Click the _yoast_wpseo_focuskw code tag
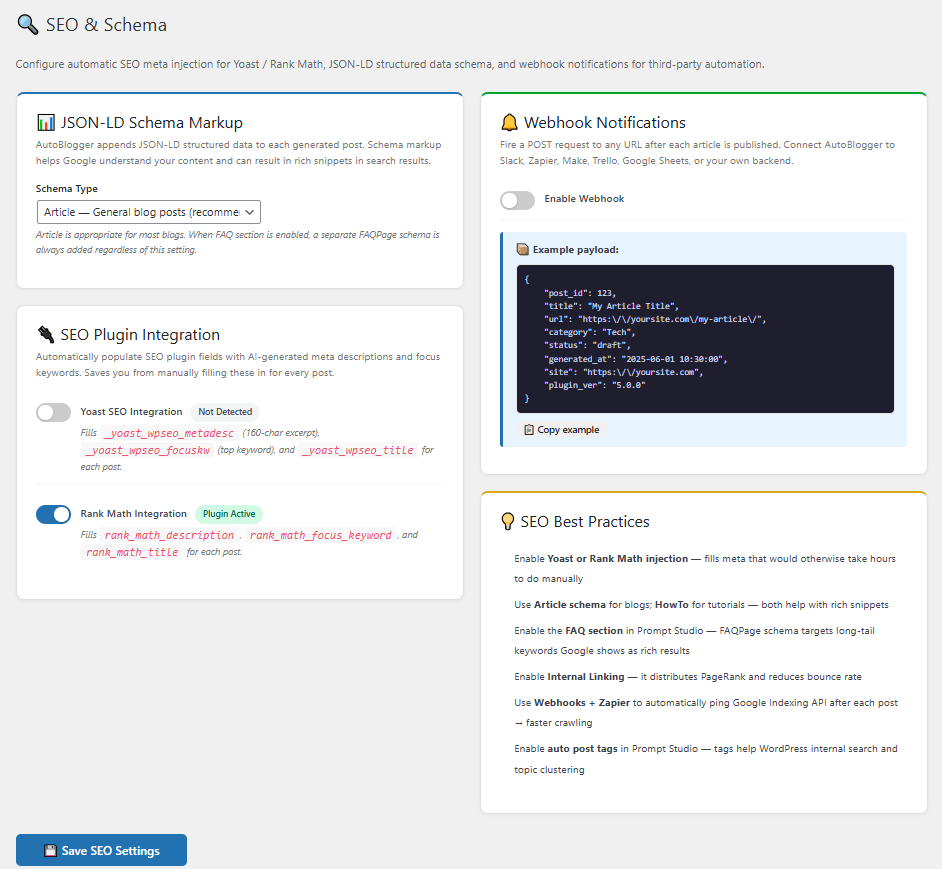Viewport: 942px width, 869px height. click(147, 450)
